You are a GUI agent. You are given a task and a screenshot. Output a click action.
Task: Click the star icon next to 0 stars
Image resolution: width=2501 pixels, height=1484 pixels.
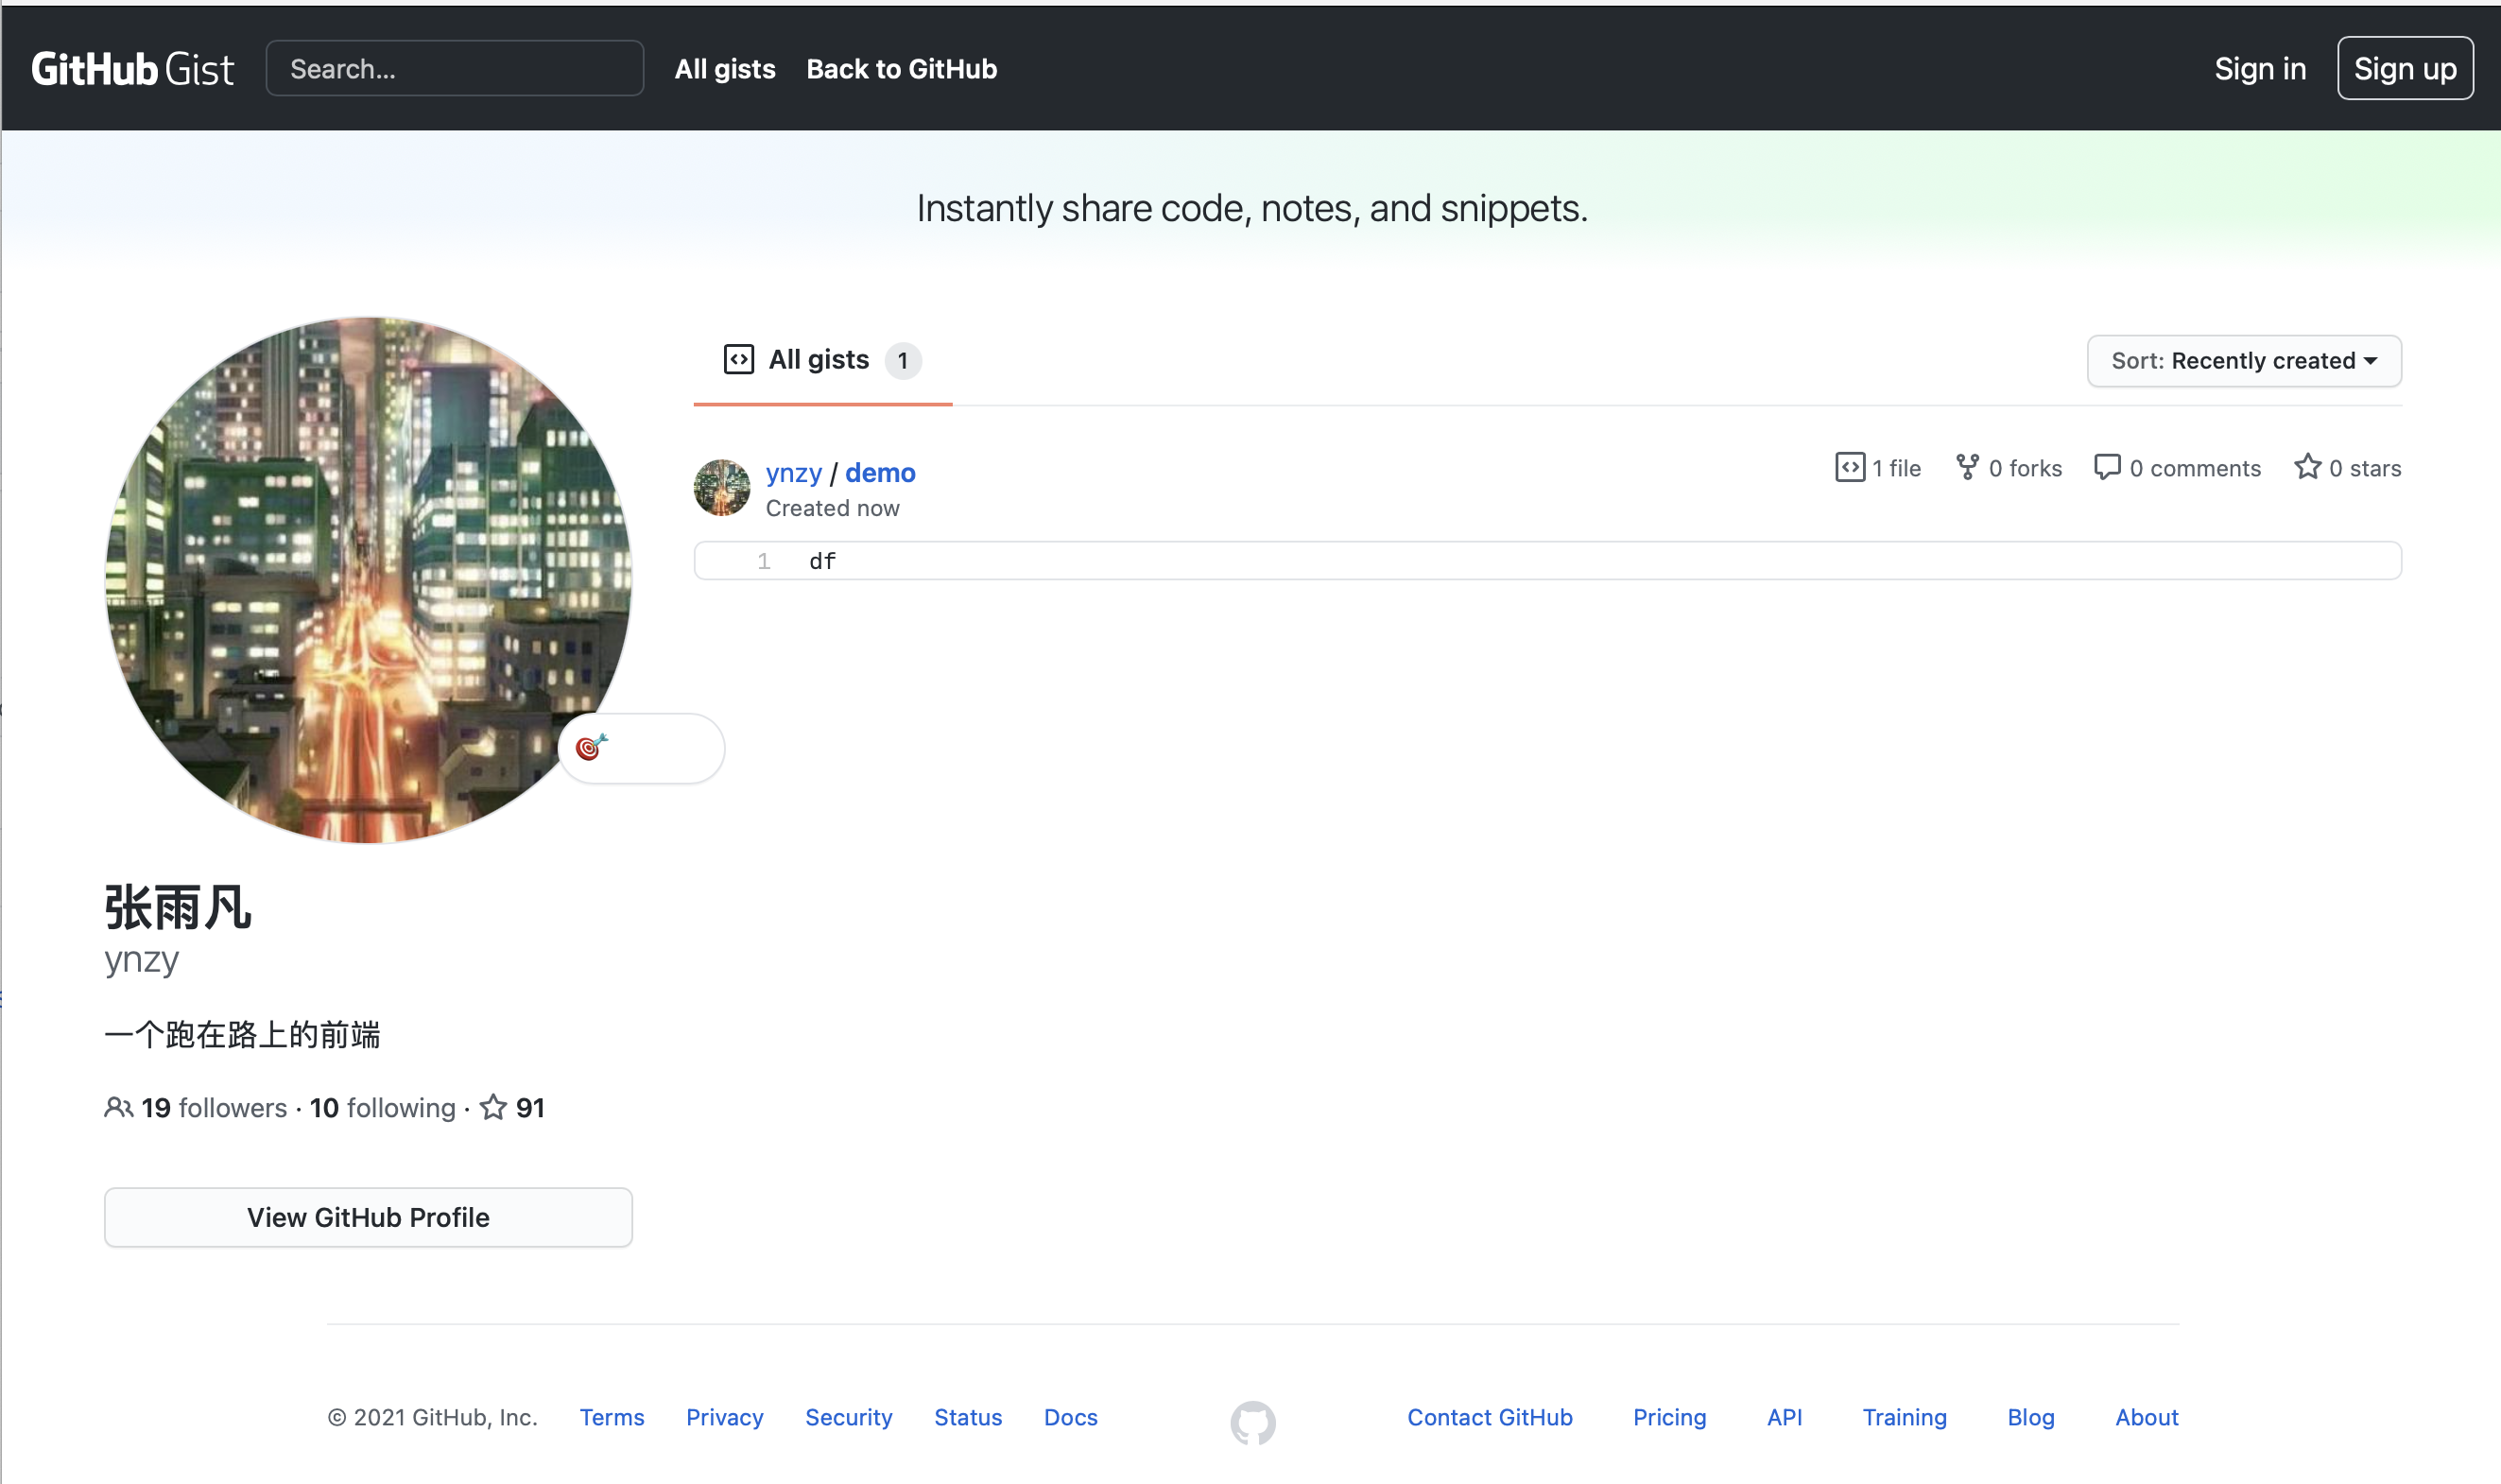pos(2307,467)
